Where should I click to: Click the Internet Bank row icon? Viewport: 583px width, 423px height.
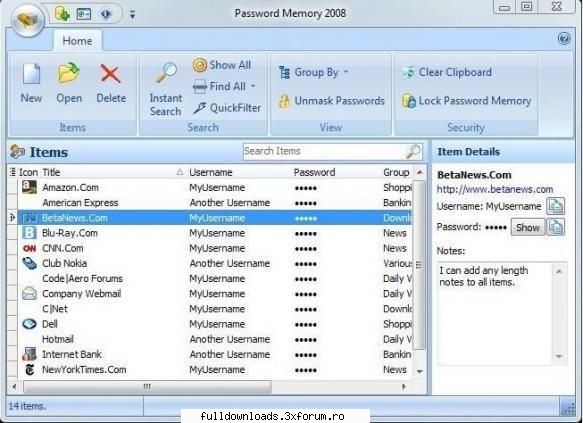coord(29,354)
